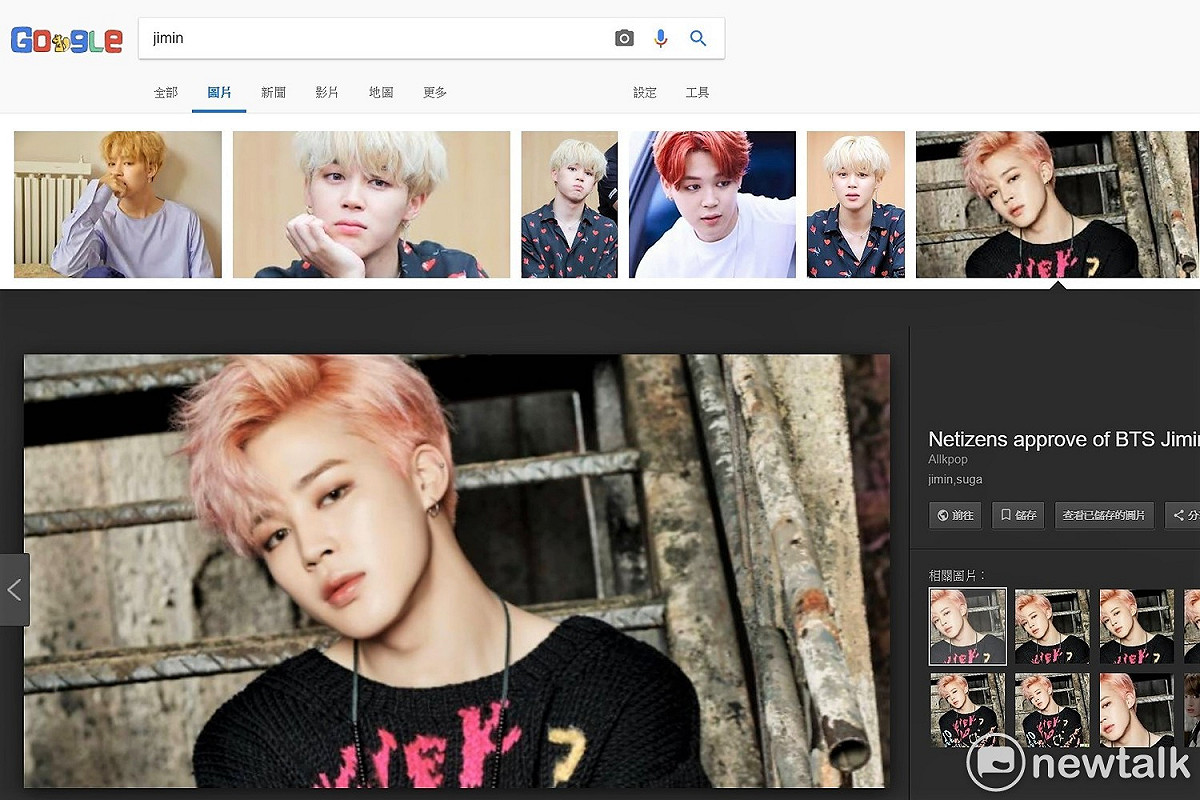Open red-haired white t-shirt thumbnail
Viewport: 1200px width, 800px height.
(712, 204)
